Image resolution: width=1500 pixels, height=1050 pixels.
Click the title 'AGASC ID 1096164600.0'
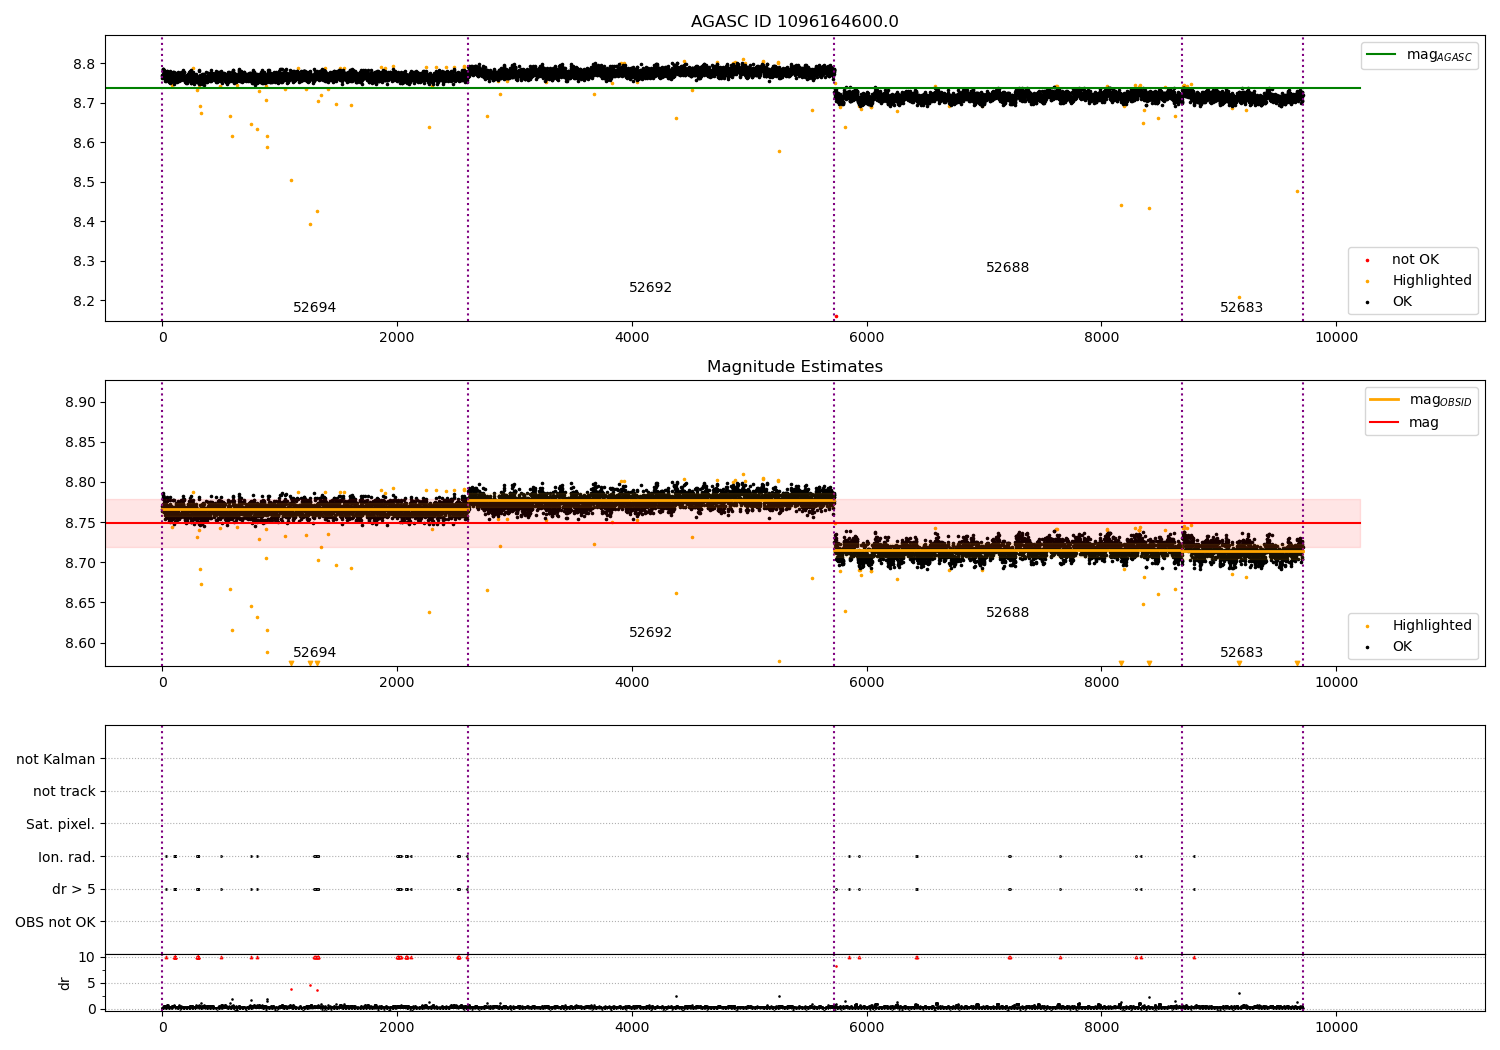(794, 22)
